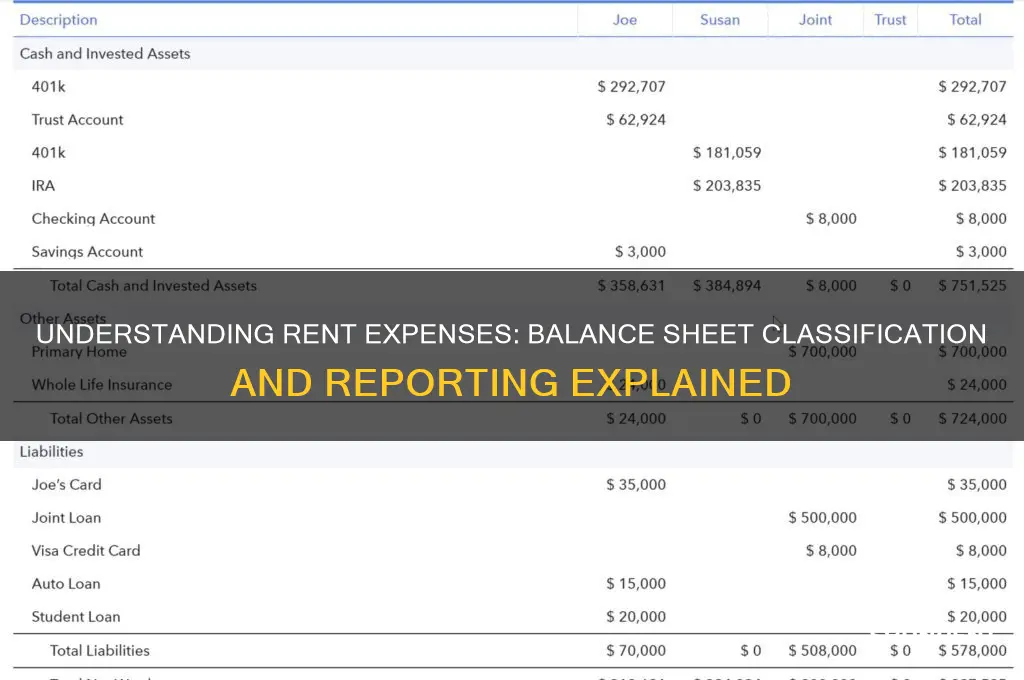Click Joe's $ 35,000 Joe's Card value

pyautogui.click(x=636, y=485)
